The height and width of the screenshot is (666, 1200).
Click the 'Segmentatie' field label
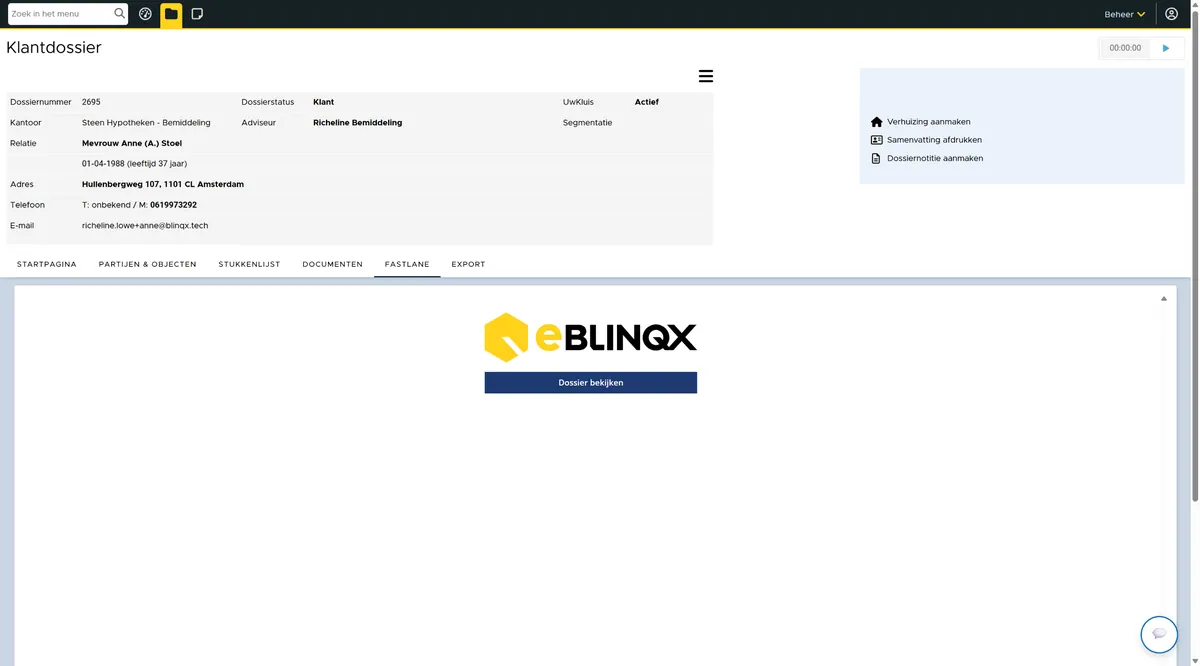587,123
